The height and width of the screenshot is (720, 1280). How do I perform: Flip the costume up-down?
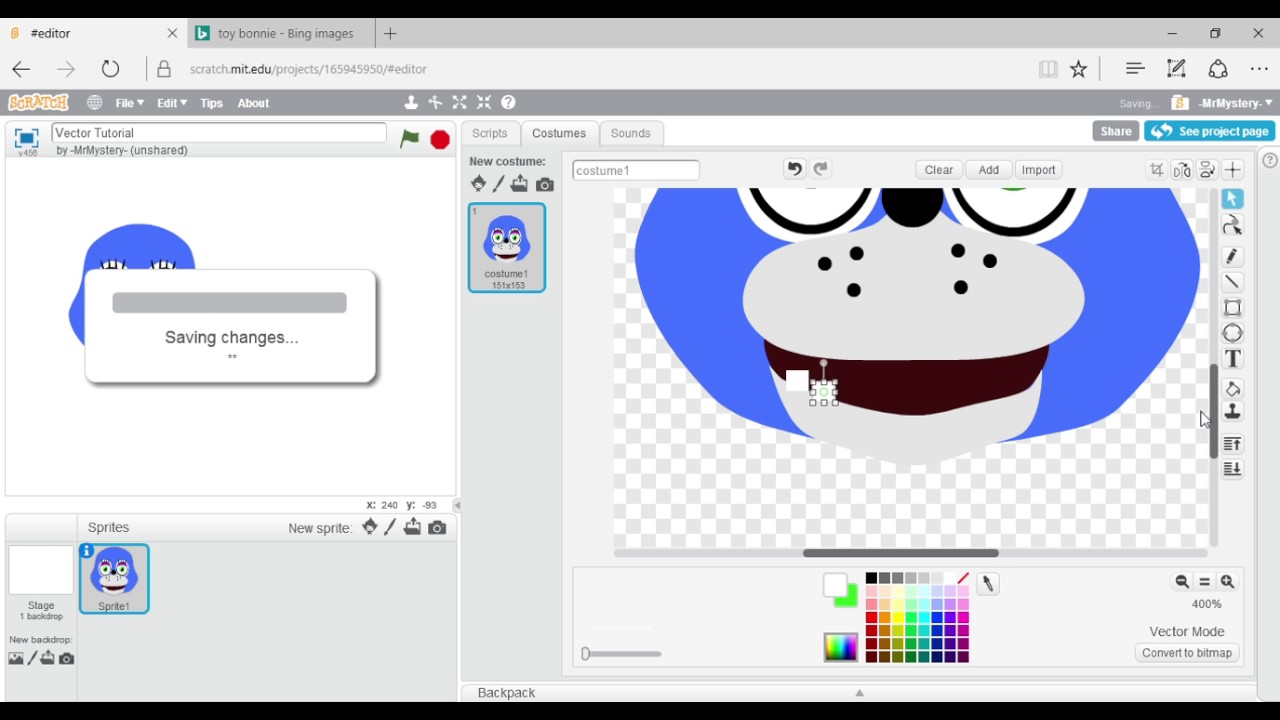tap(1207, 170)
